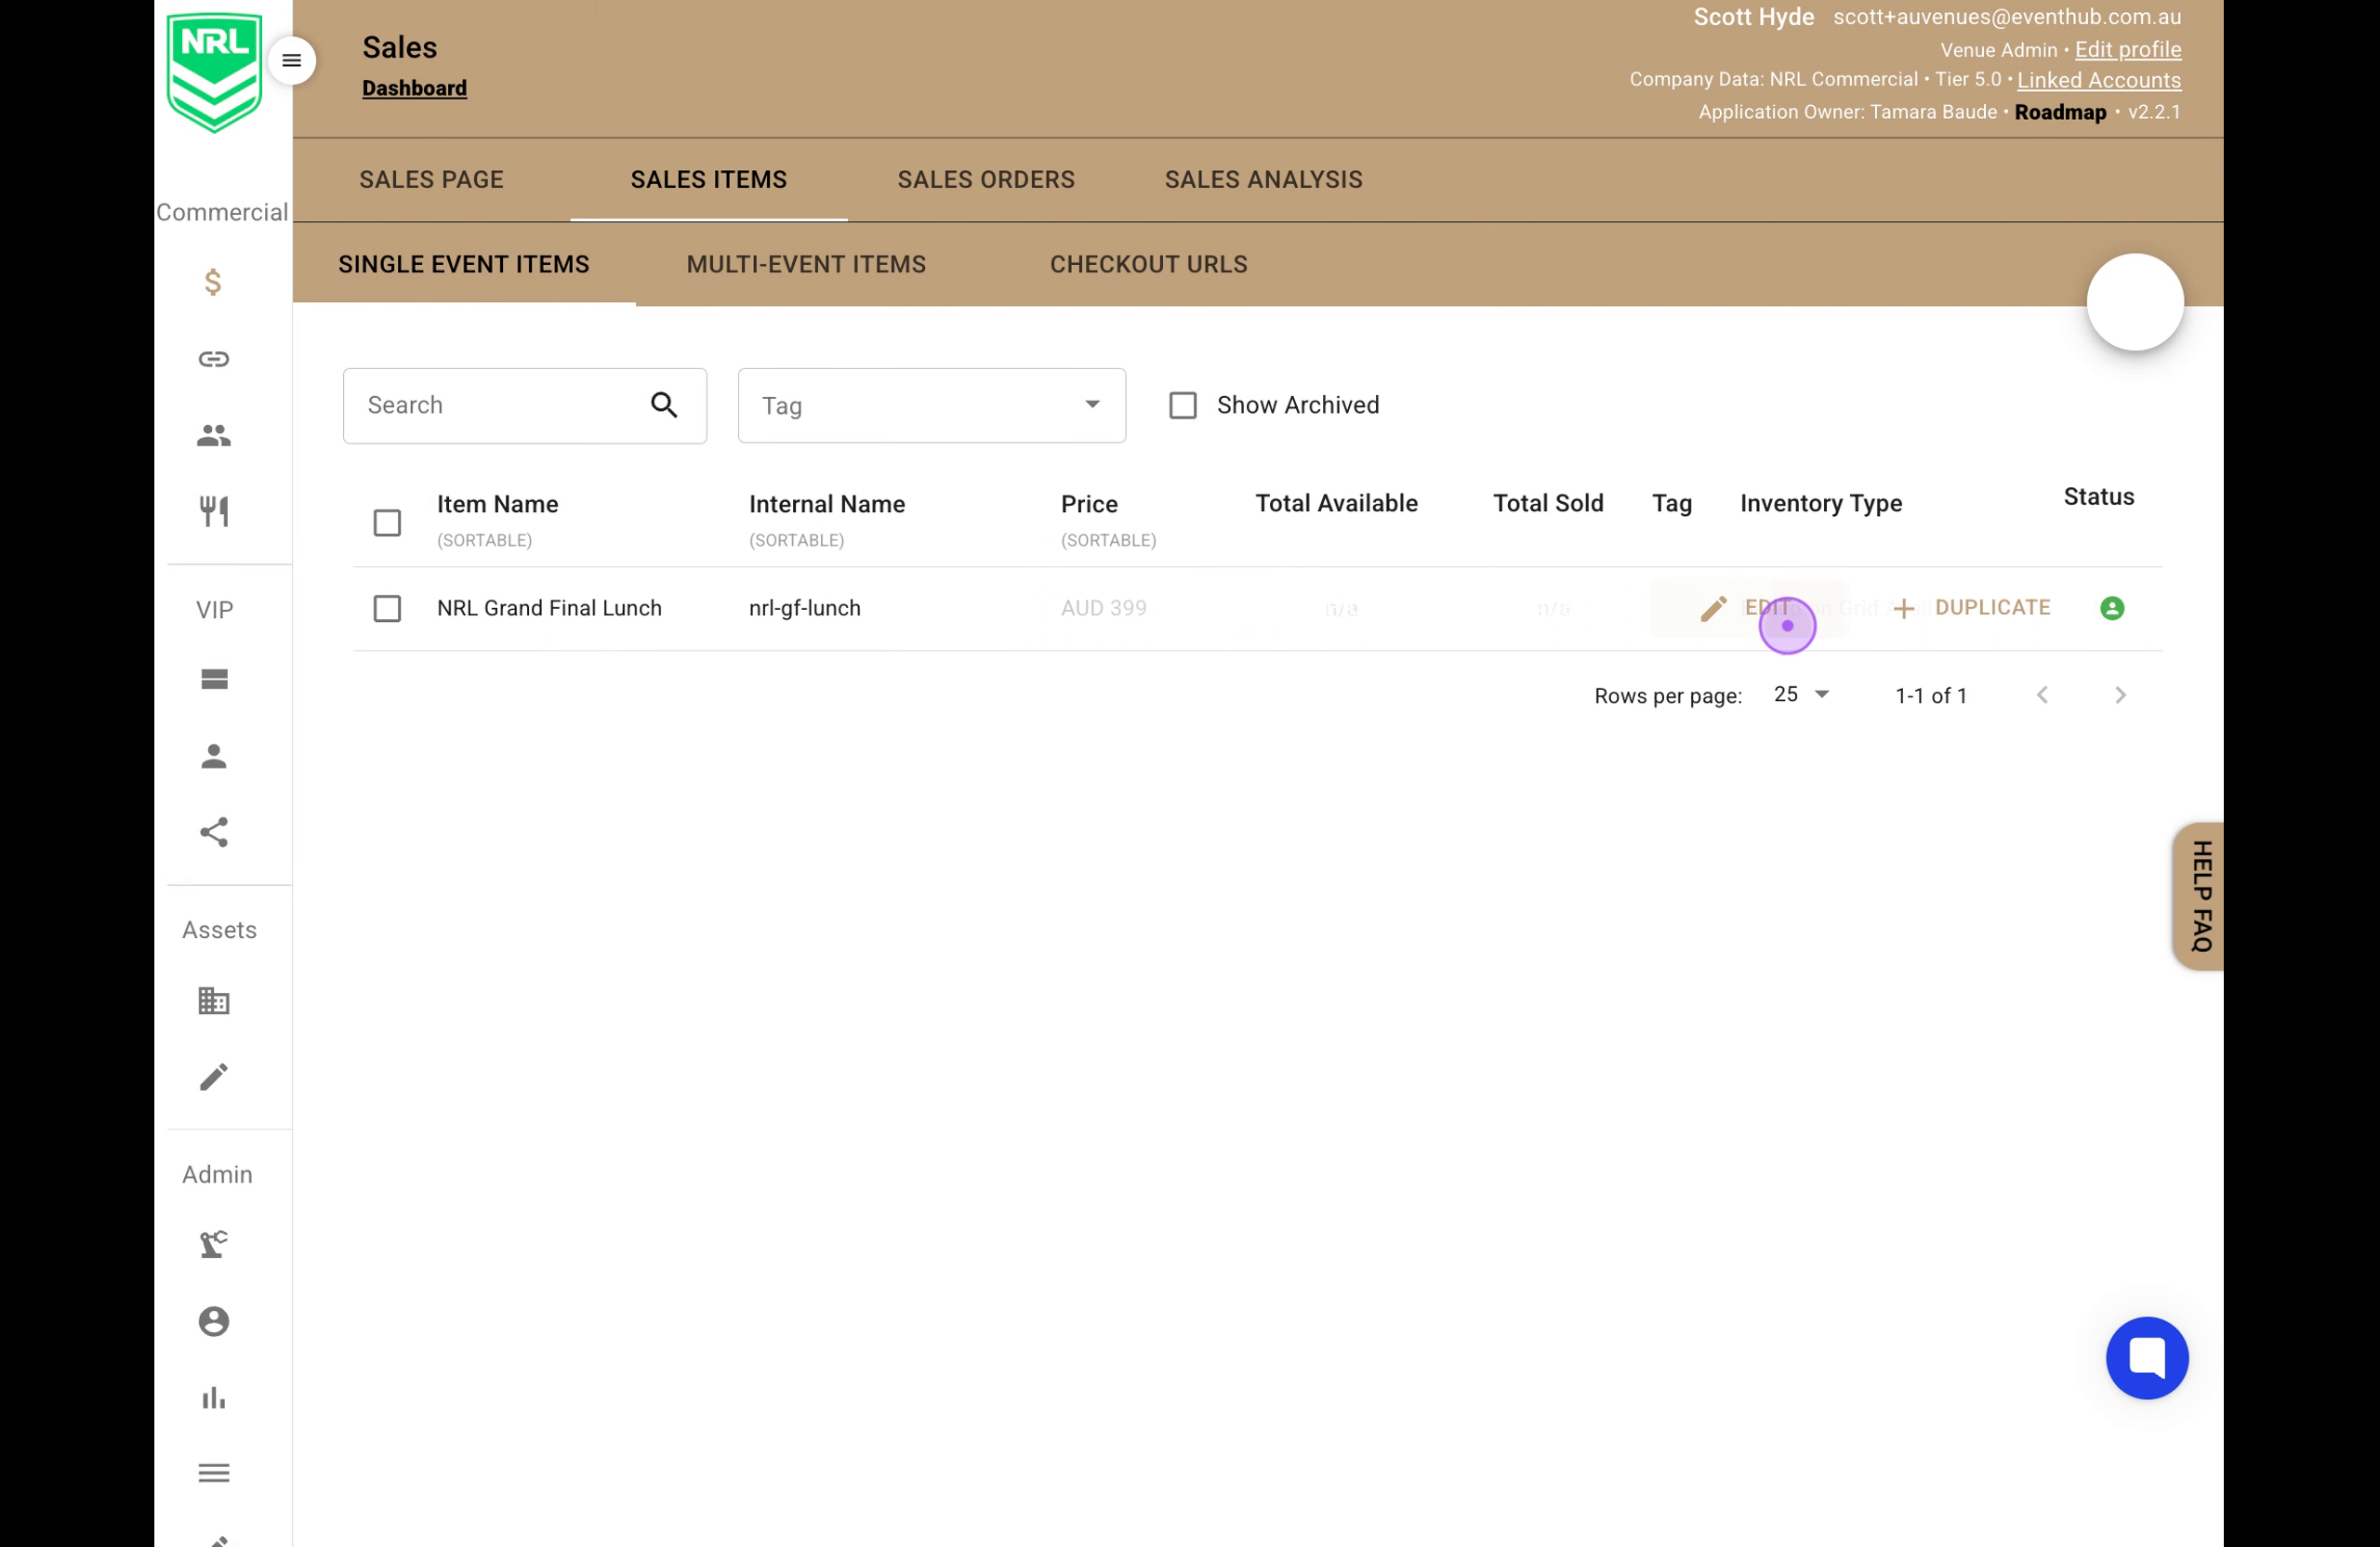
Task: Click the 'nrl-gf-lunch' internal name cell
Action: (x=804, y=608)
